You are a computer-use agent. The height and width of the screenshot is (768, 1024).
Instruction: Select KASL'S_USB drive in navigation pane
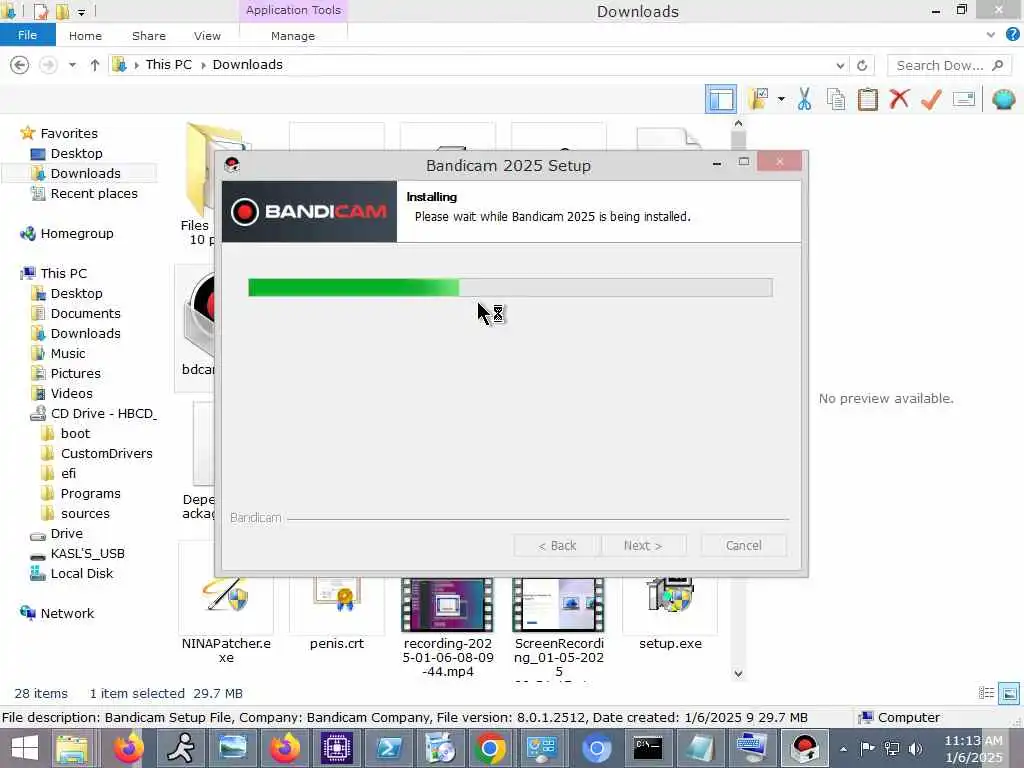(x=88, y=553)
